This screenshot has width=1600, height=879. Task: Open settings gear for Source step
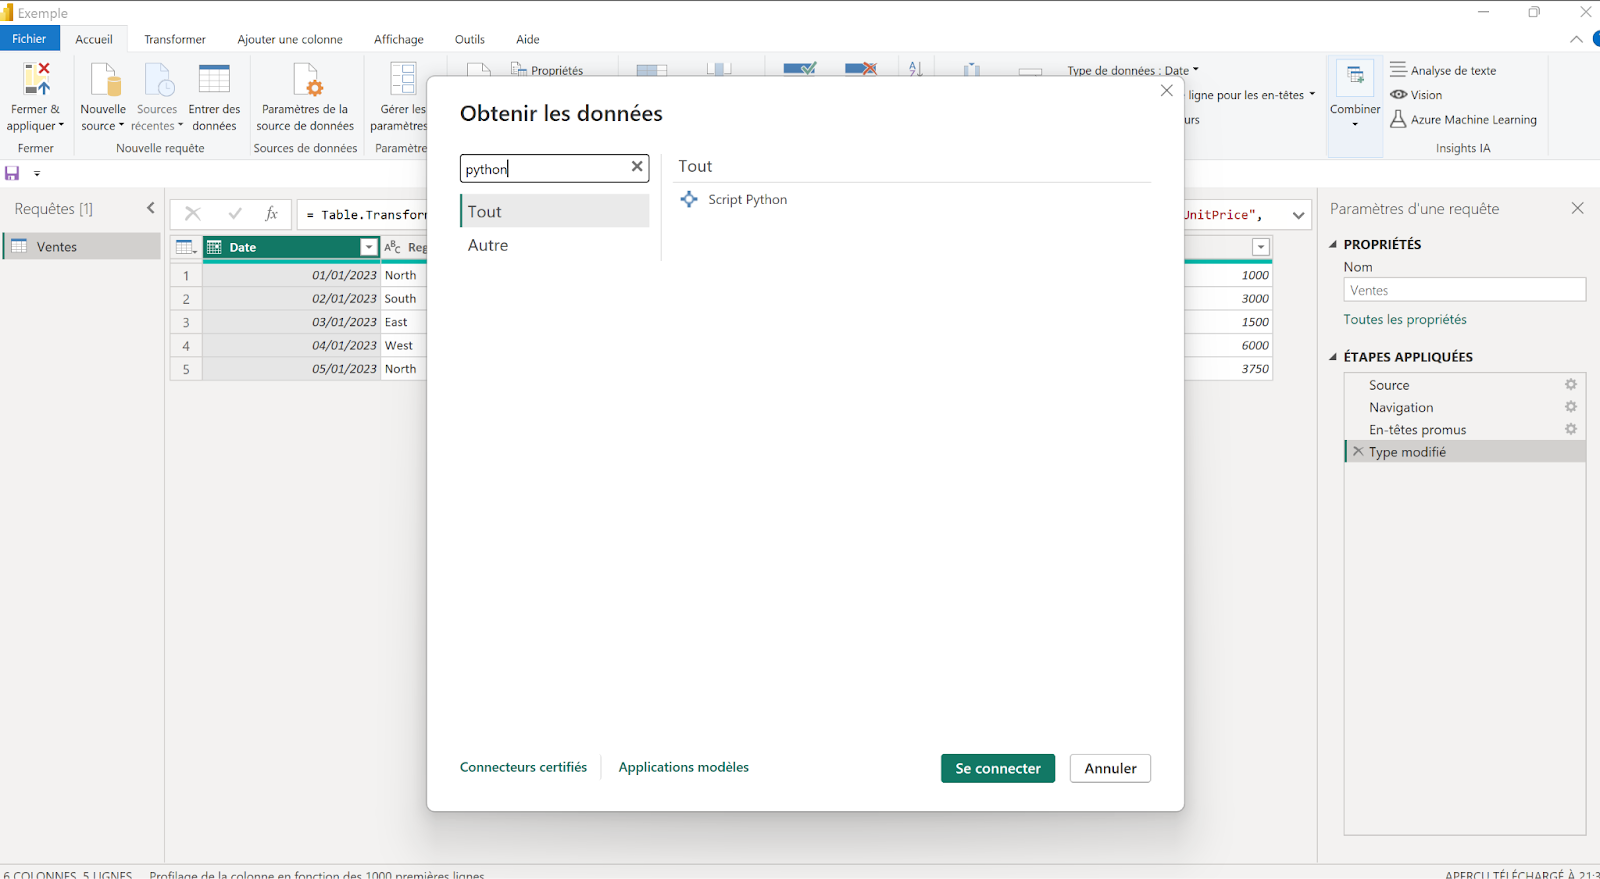1571,384
